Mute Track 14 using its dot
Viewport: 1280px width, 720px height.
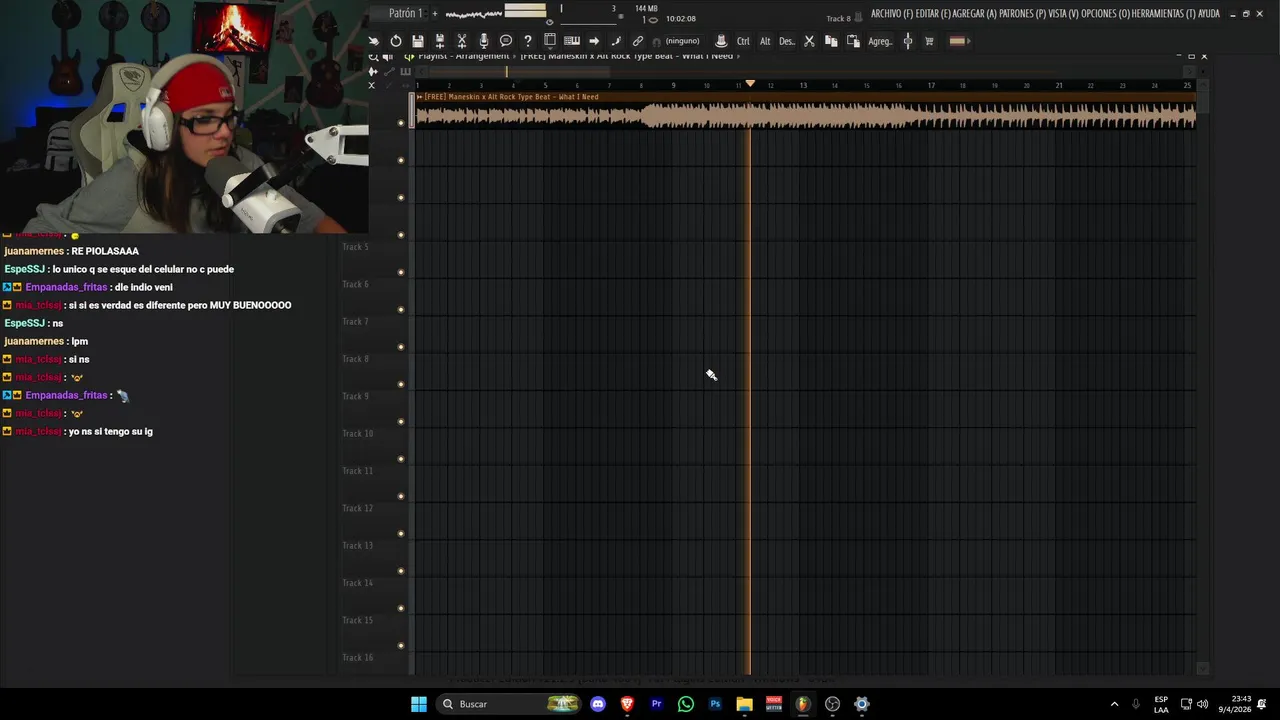(401, 608)
